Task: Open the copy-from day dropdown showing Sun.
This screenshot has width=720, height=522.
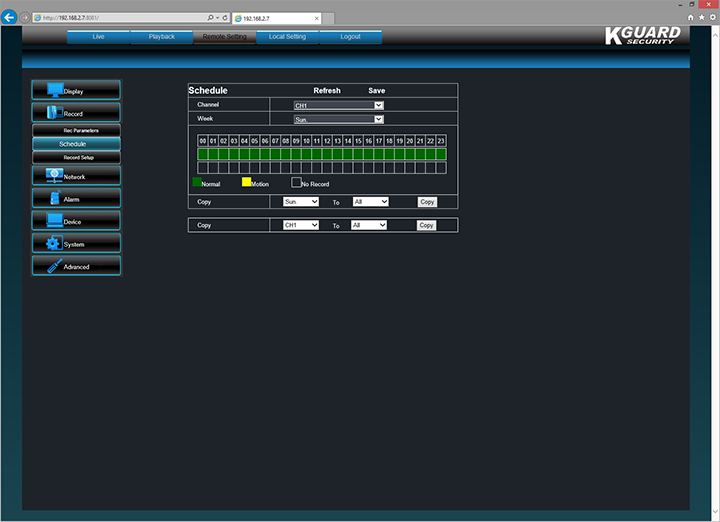Action: tap(301, 202)
